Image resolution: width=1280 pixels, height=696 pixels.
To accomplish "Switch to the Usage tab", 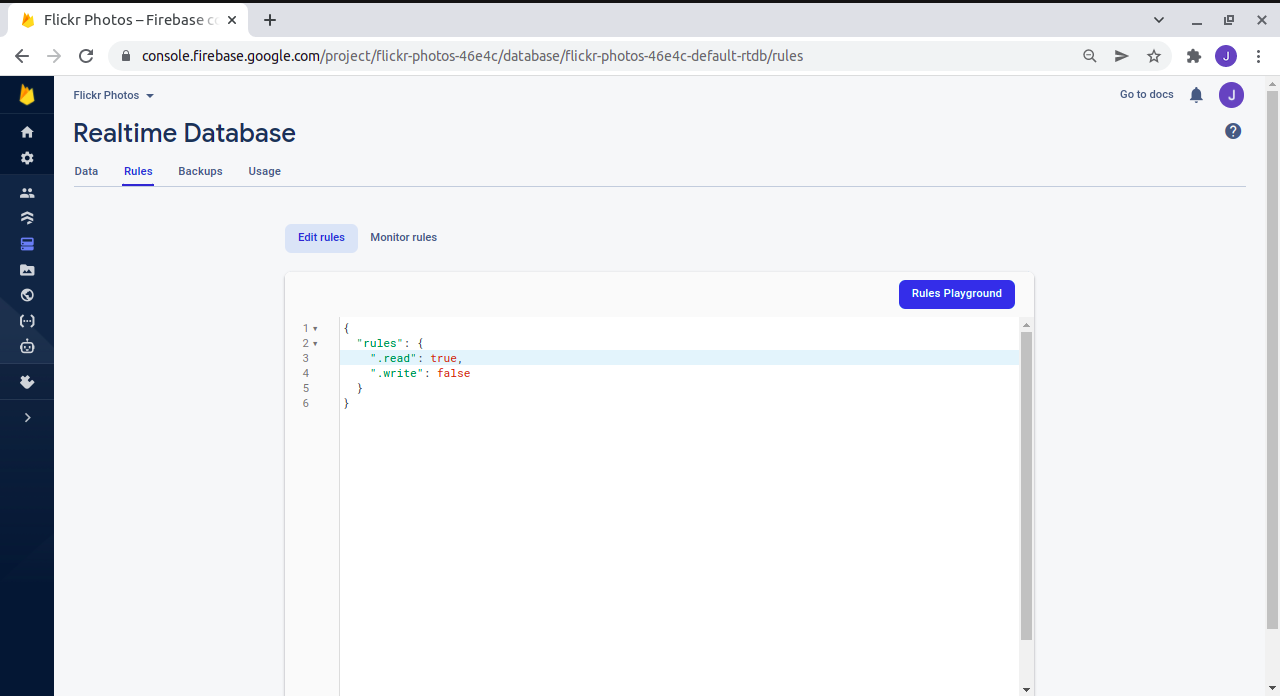I will (x=264, y=171).
